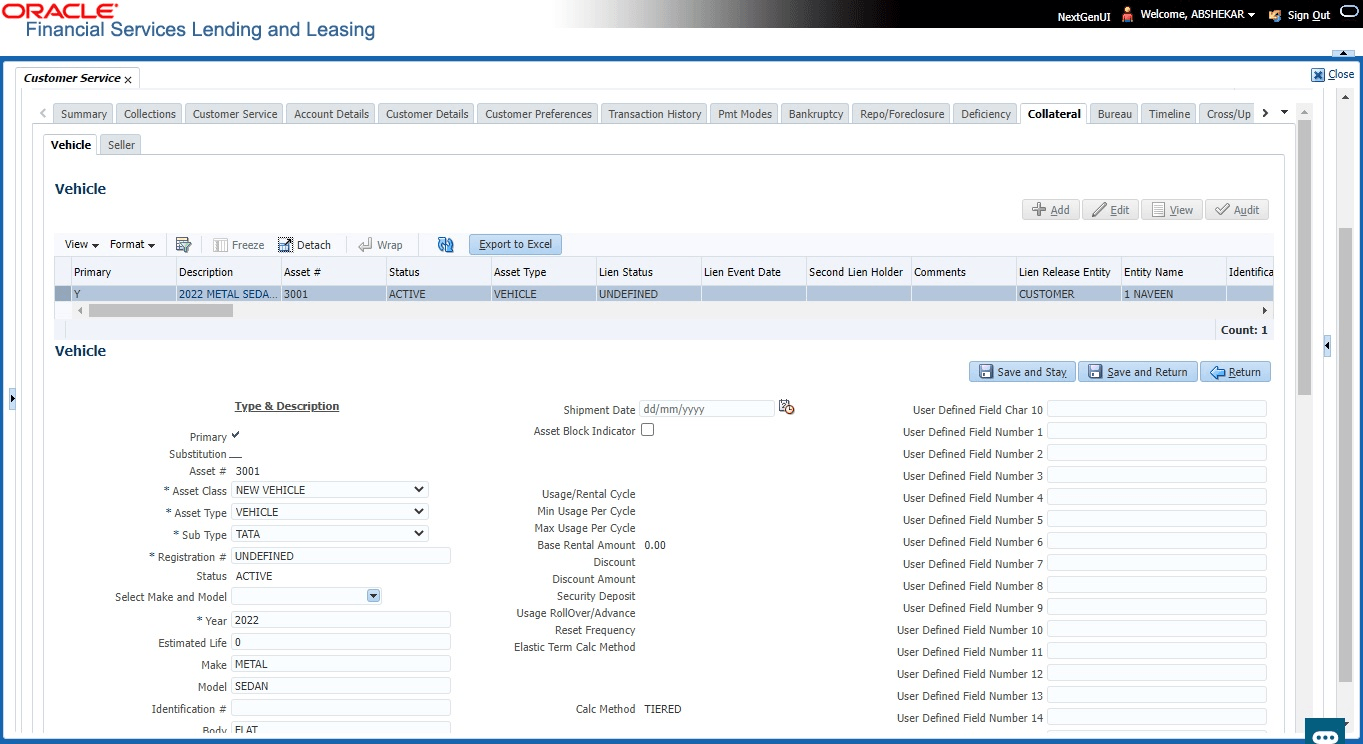Click the Edit pencil button
The width and height of the screenshot is (1363, 744).
(1110, 210)
